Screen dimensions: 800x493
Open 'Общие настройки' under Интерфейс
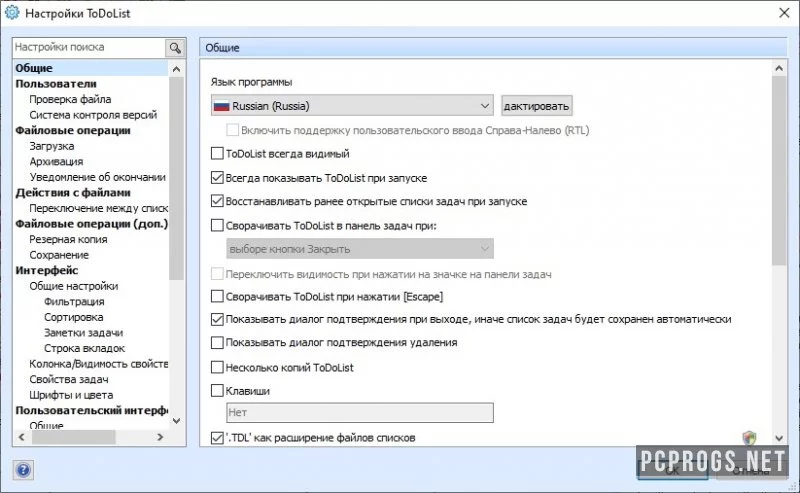coord(73,286)
